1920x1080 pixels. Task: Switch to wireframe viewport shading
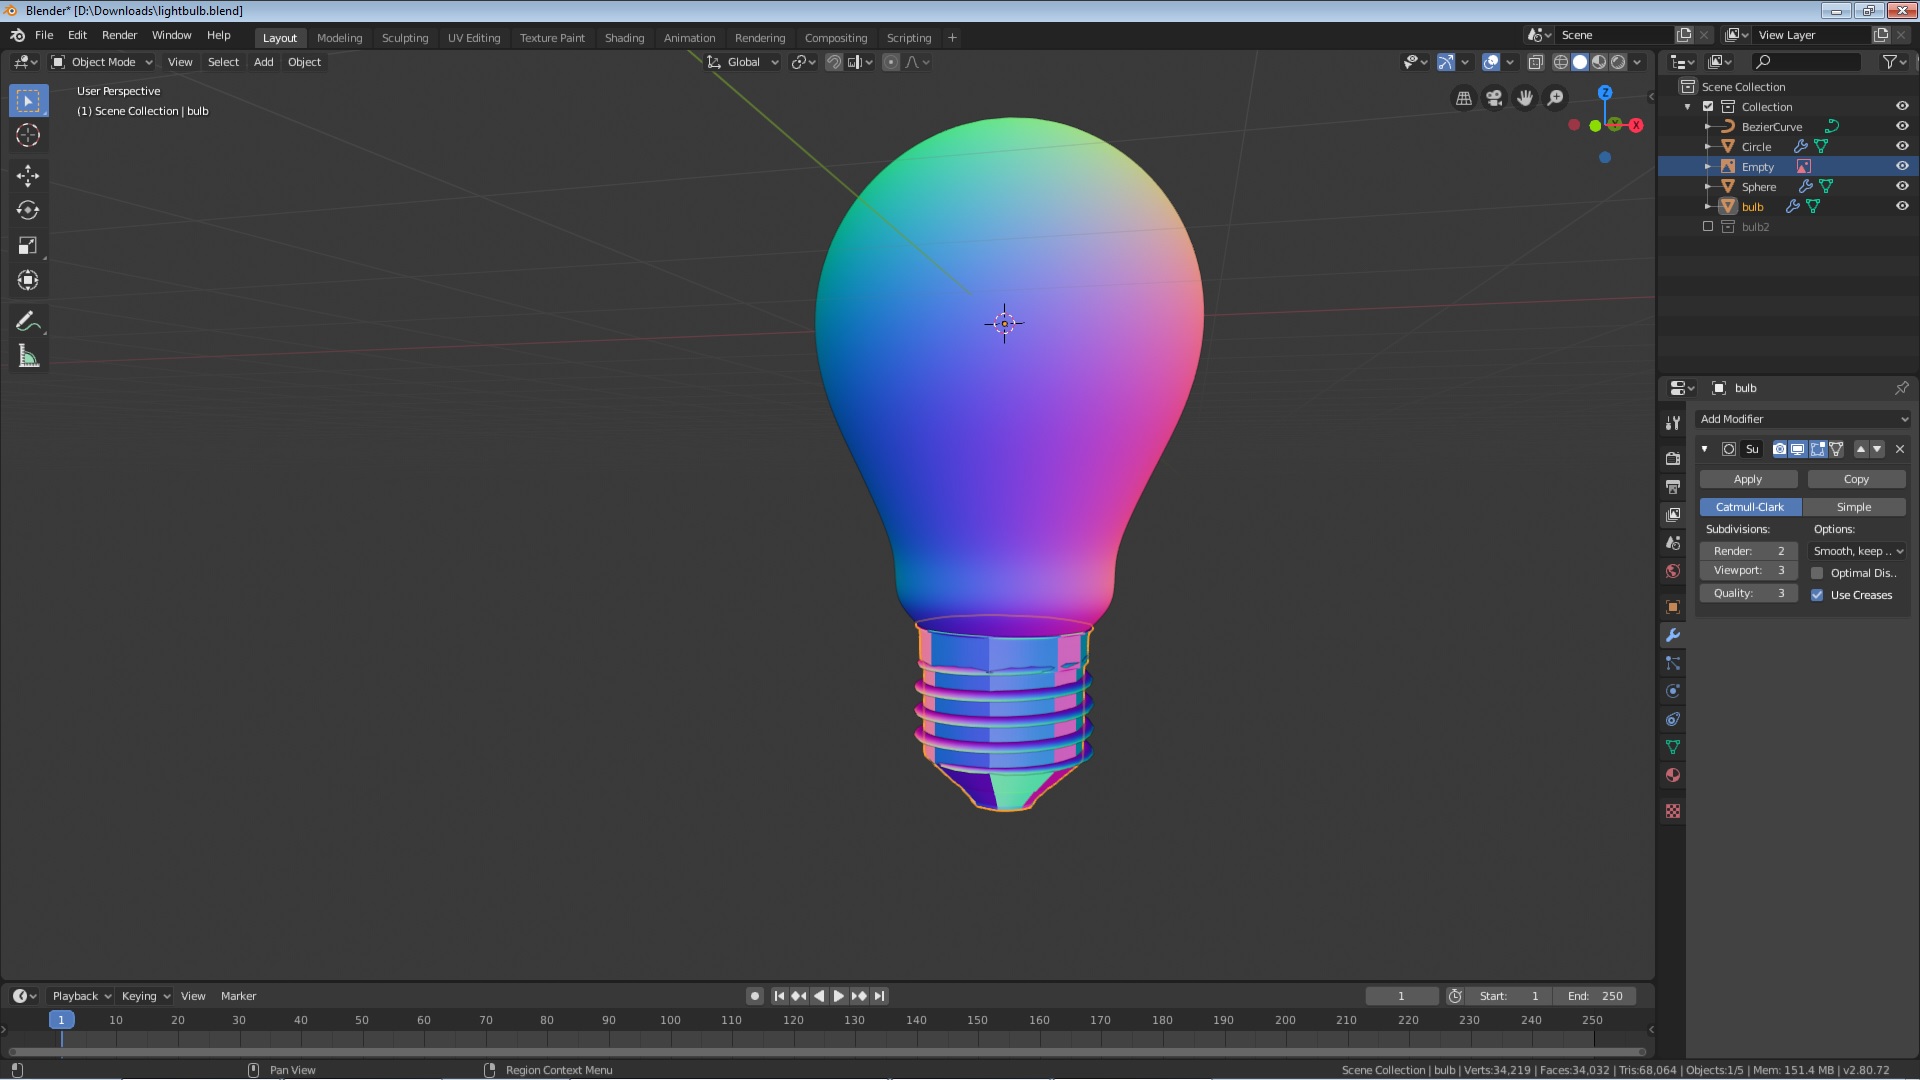pos(1560,62)
